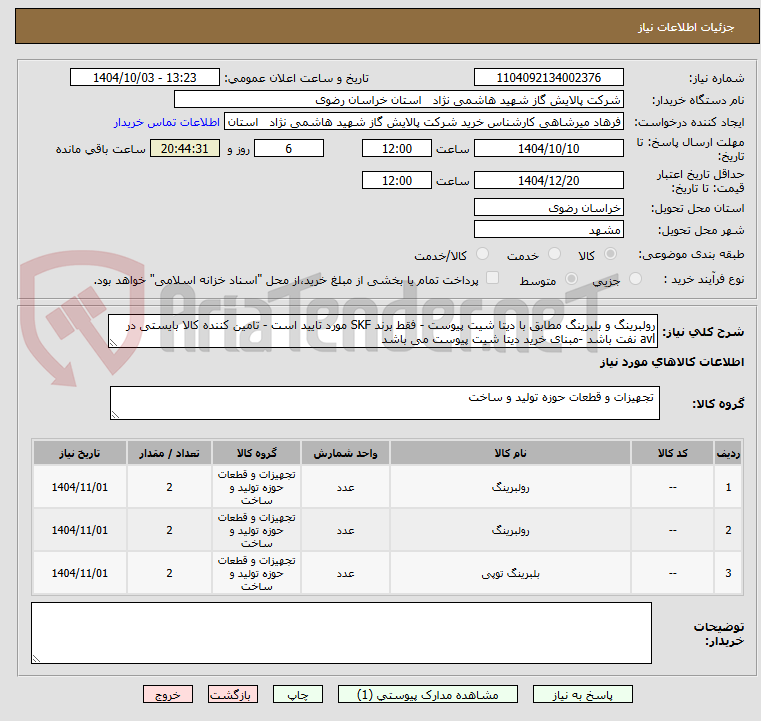Click the delivery province field خراسان رضوی

tap(548, 207)
